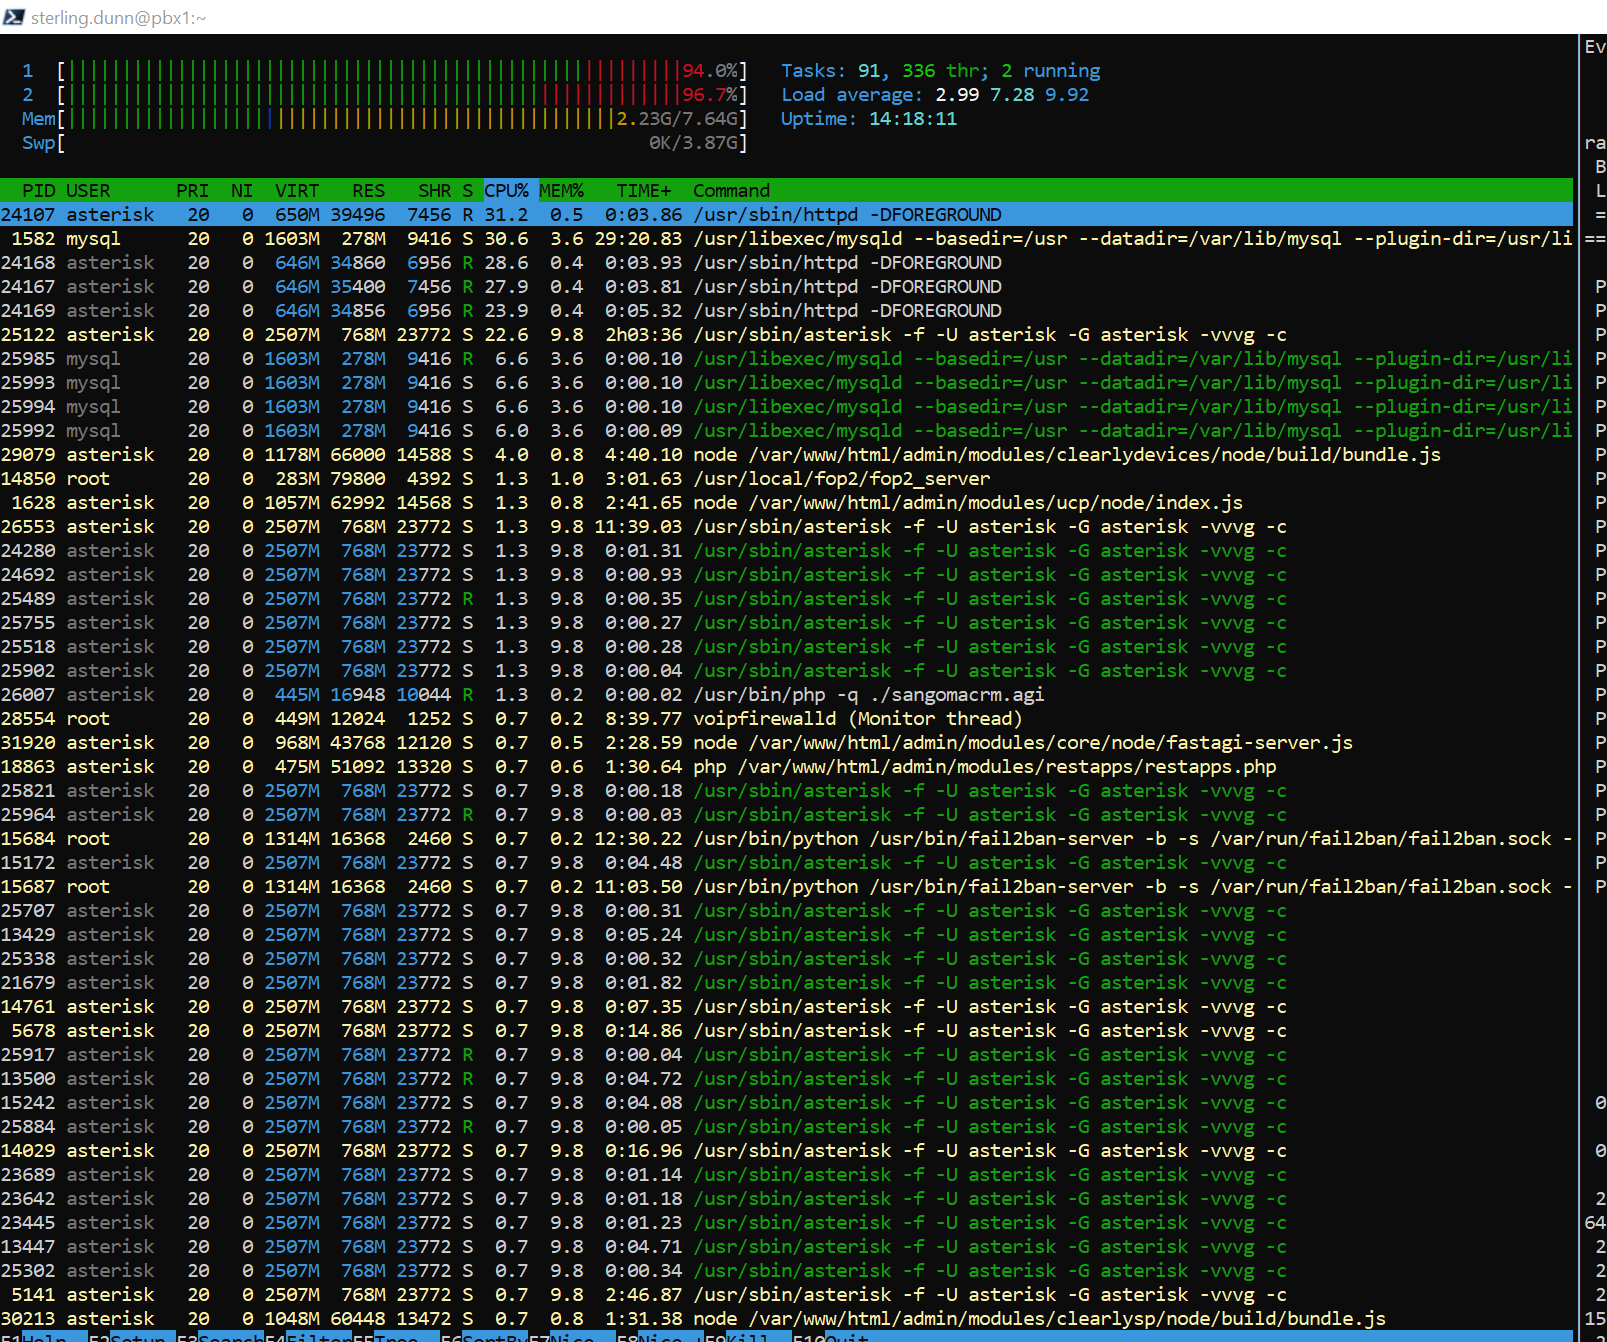Viewport: 1607px width, 1342px height.
Task: Select the restapps.php row PID 18863
Action: click(x=786, y=766)
